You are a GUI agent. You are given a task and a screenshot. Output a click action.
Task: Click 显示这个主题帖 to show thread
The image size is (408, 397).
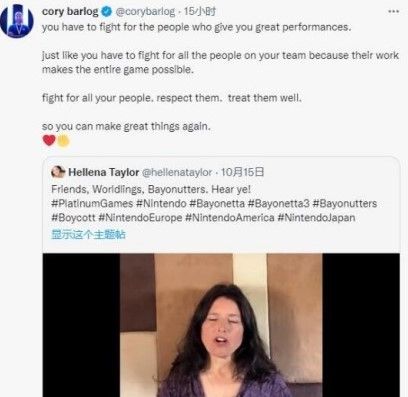(x=88, y=234)
